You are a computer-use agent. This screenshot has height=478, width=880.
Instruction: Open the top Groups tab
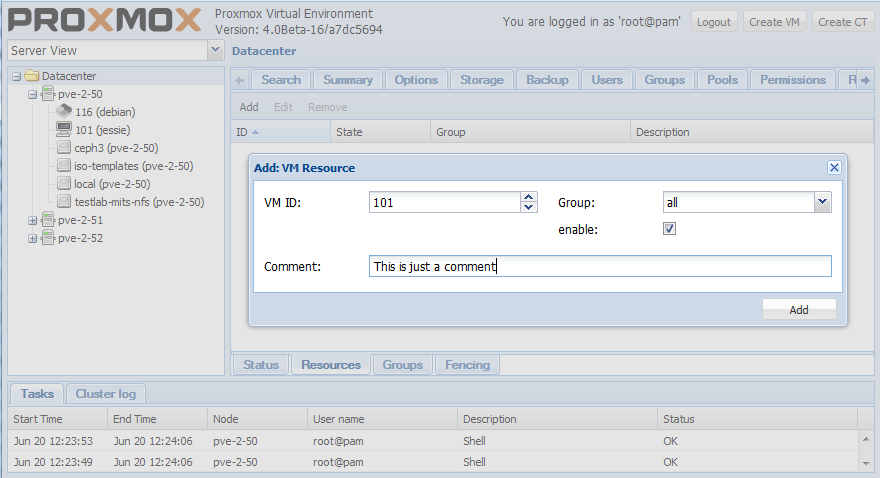[664, 80]
